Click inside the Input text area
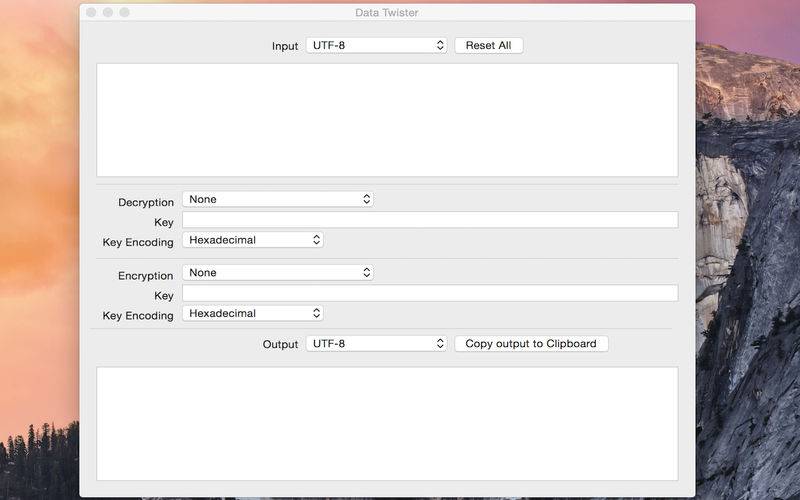This screenshot has height=500, width=800. click(387, 120)
